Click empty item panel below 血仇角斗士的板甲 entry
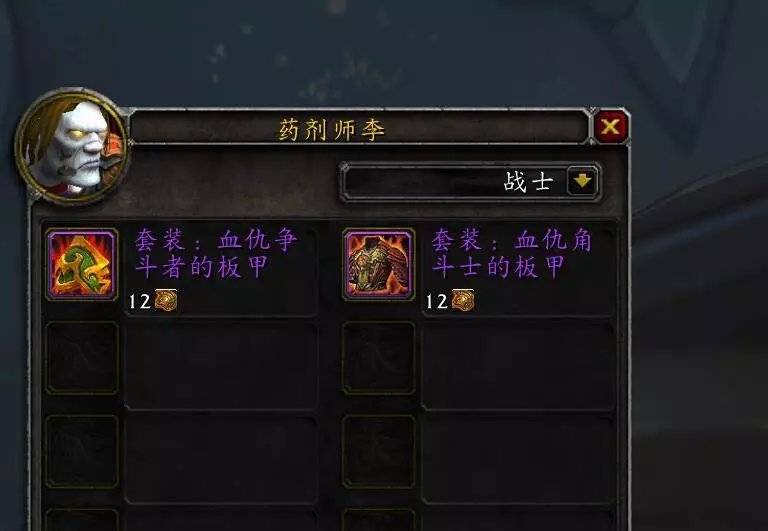Screen dimensions: 768x531 pos(518,365)
